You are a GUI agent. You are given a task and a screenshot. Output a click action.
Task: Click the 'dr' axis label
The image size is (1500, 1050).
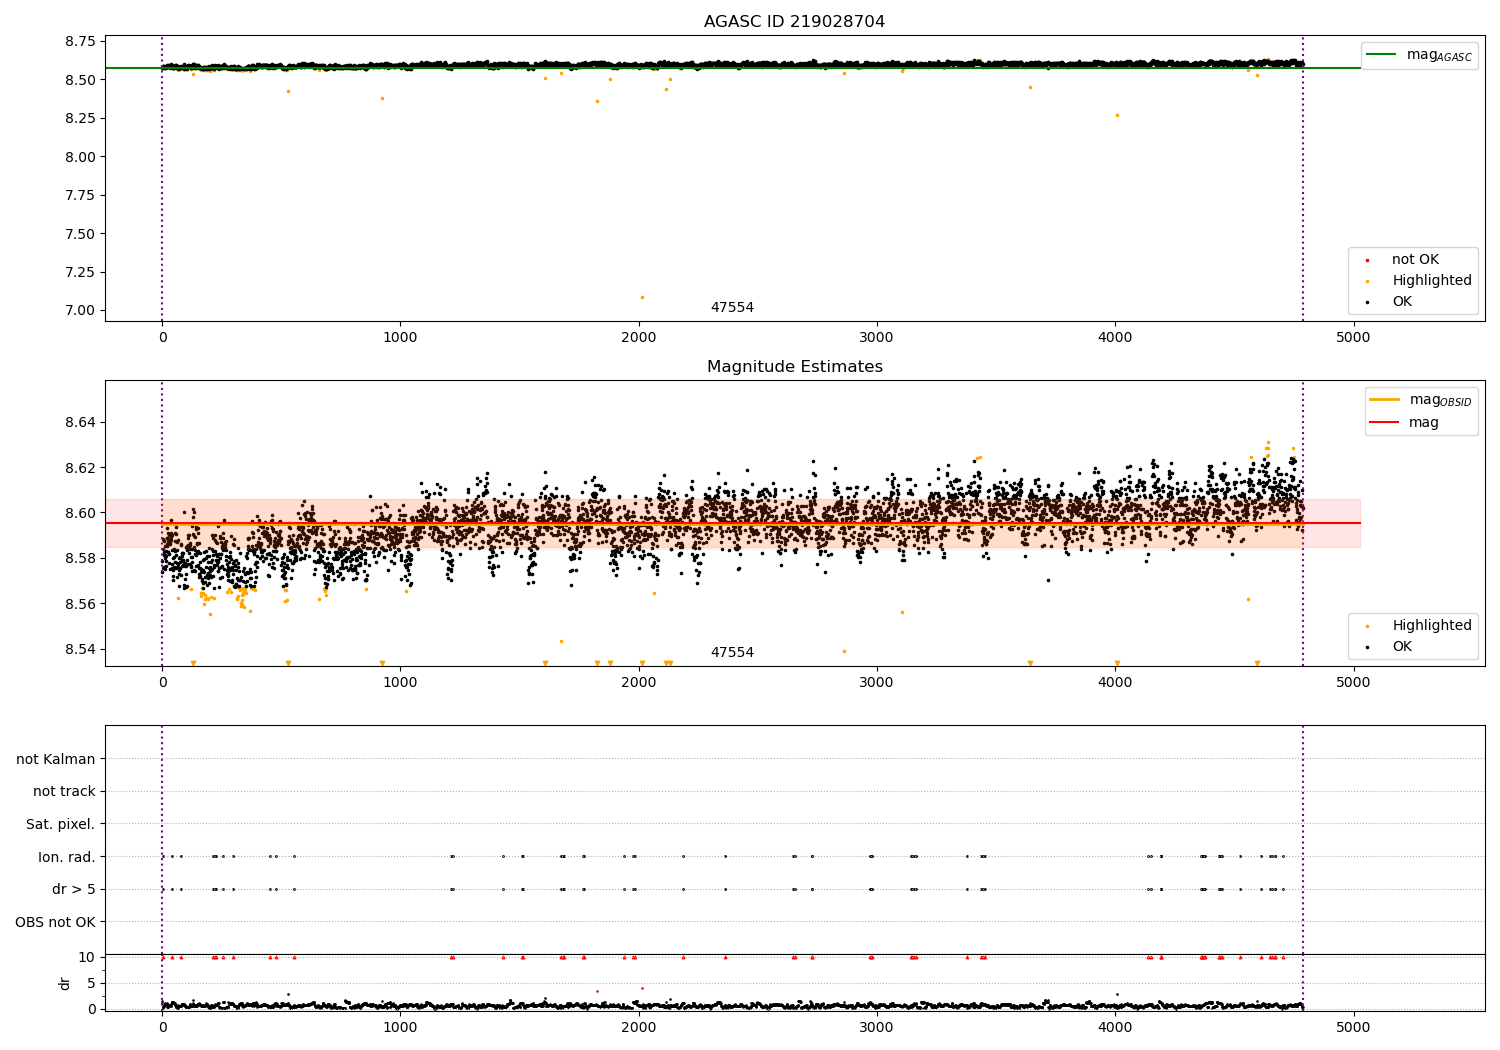click(x=65, y=983)
